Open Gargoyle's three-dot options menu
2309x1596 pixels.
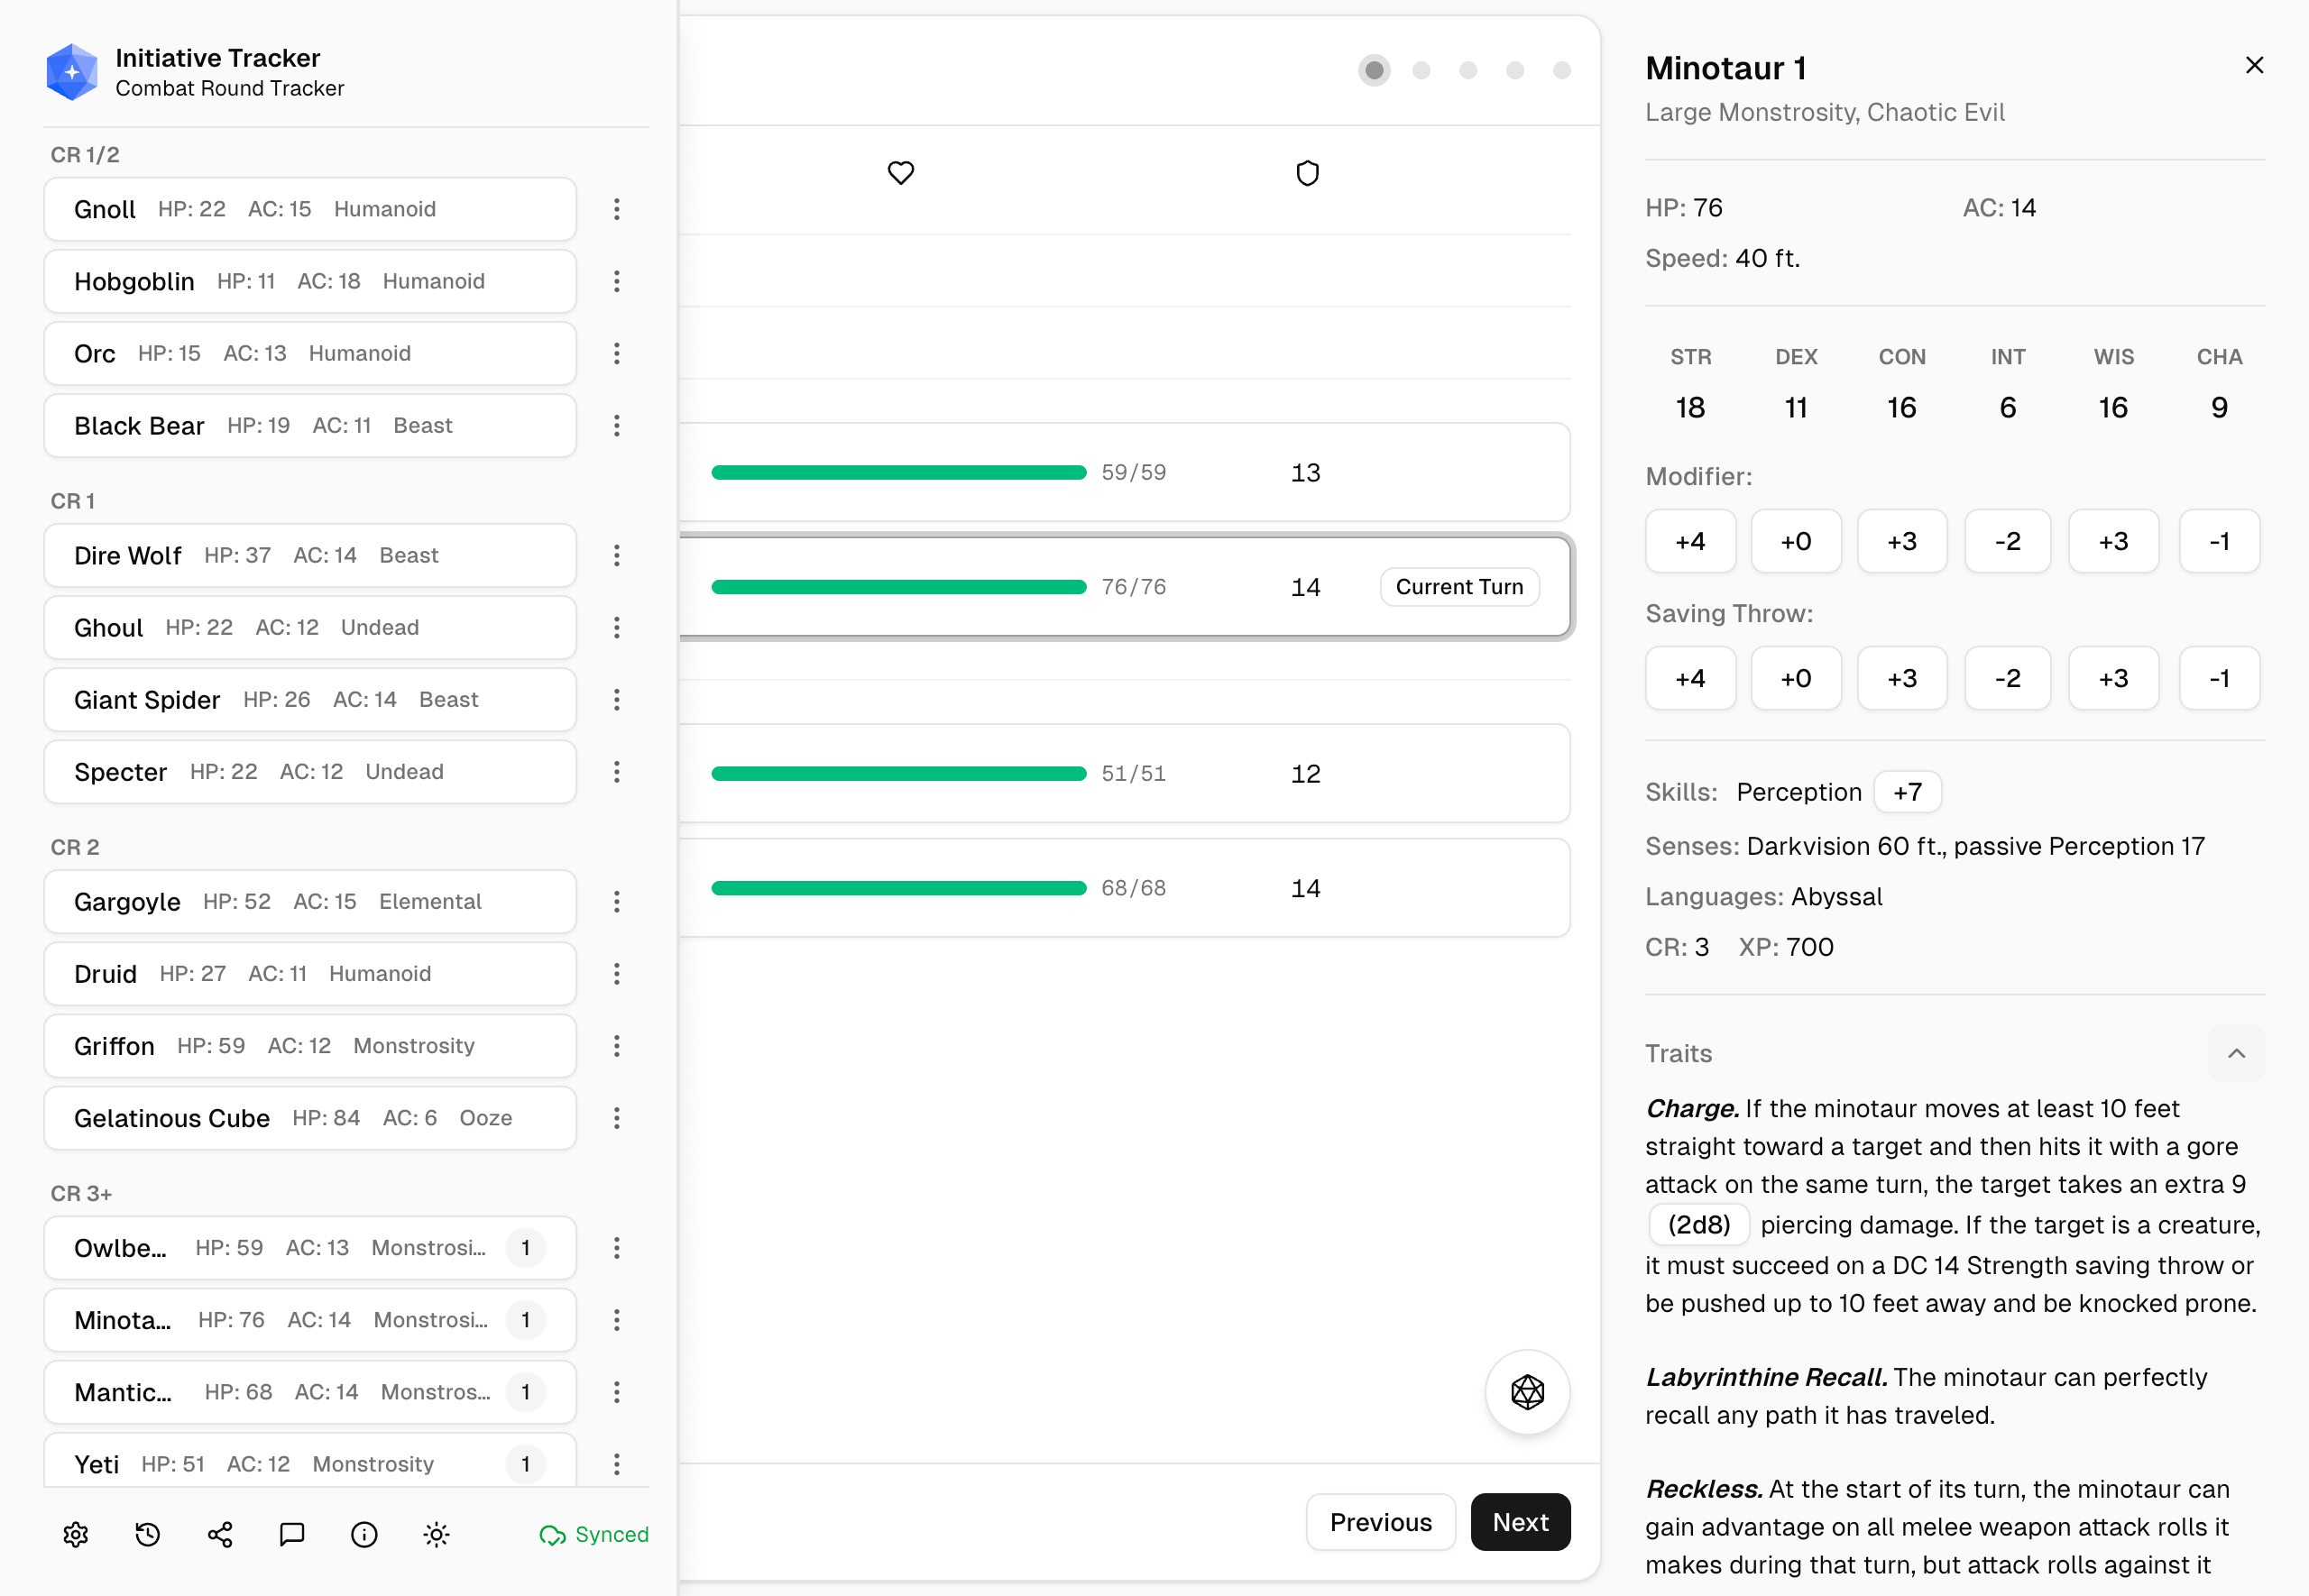[x=617, y=901]
